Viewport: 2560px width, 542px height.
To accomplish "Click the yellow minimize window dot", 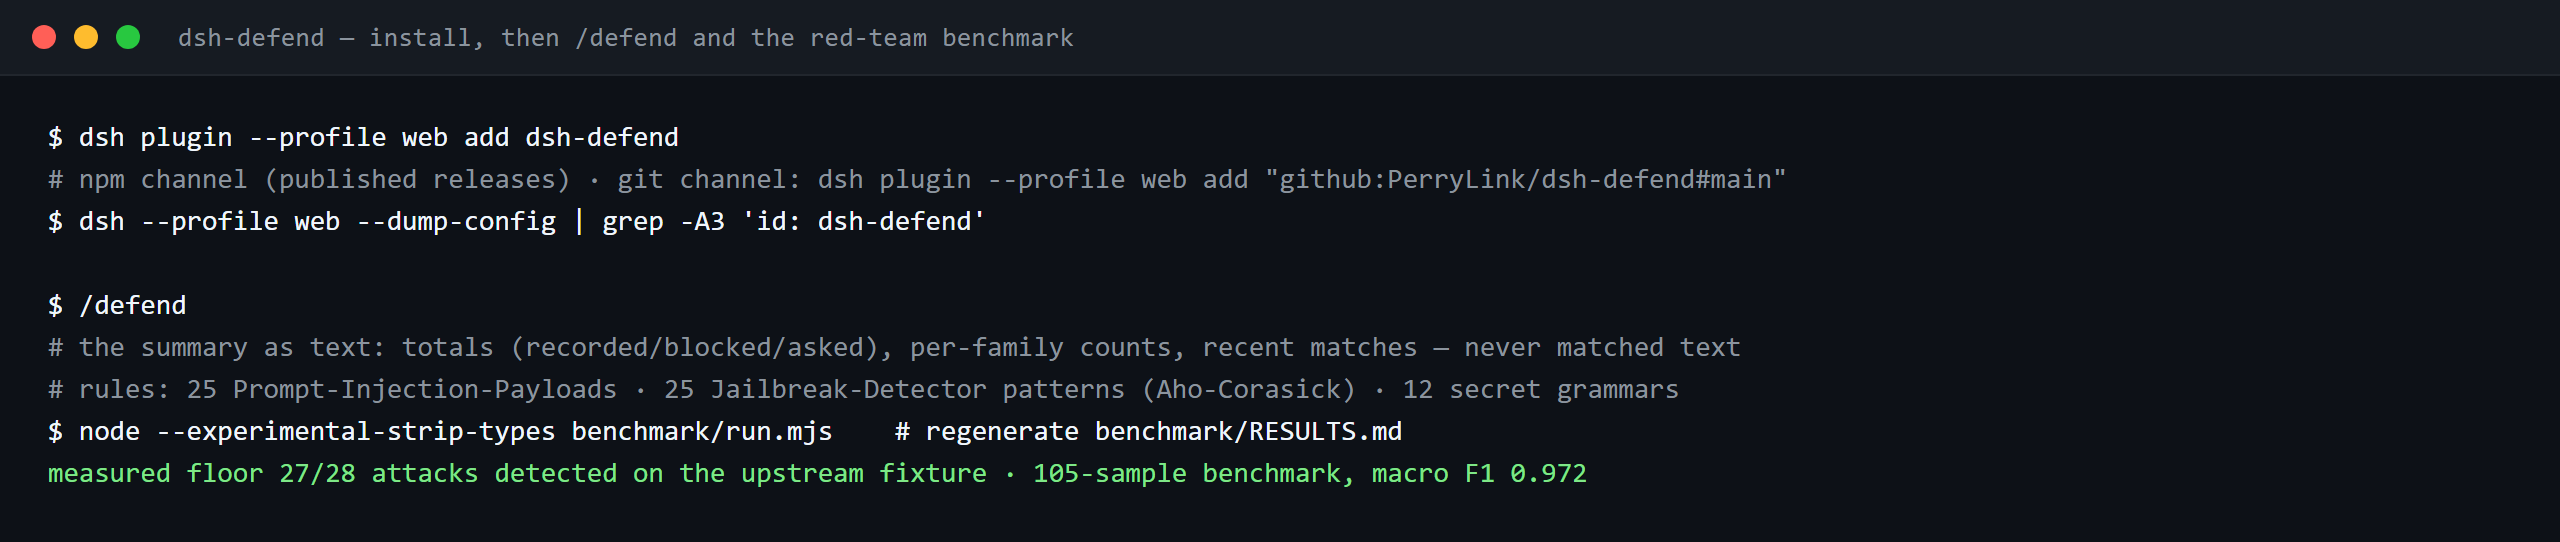I will (86, 37).
